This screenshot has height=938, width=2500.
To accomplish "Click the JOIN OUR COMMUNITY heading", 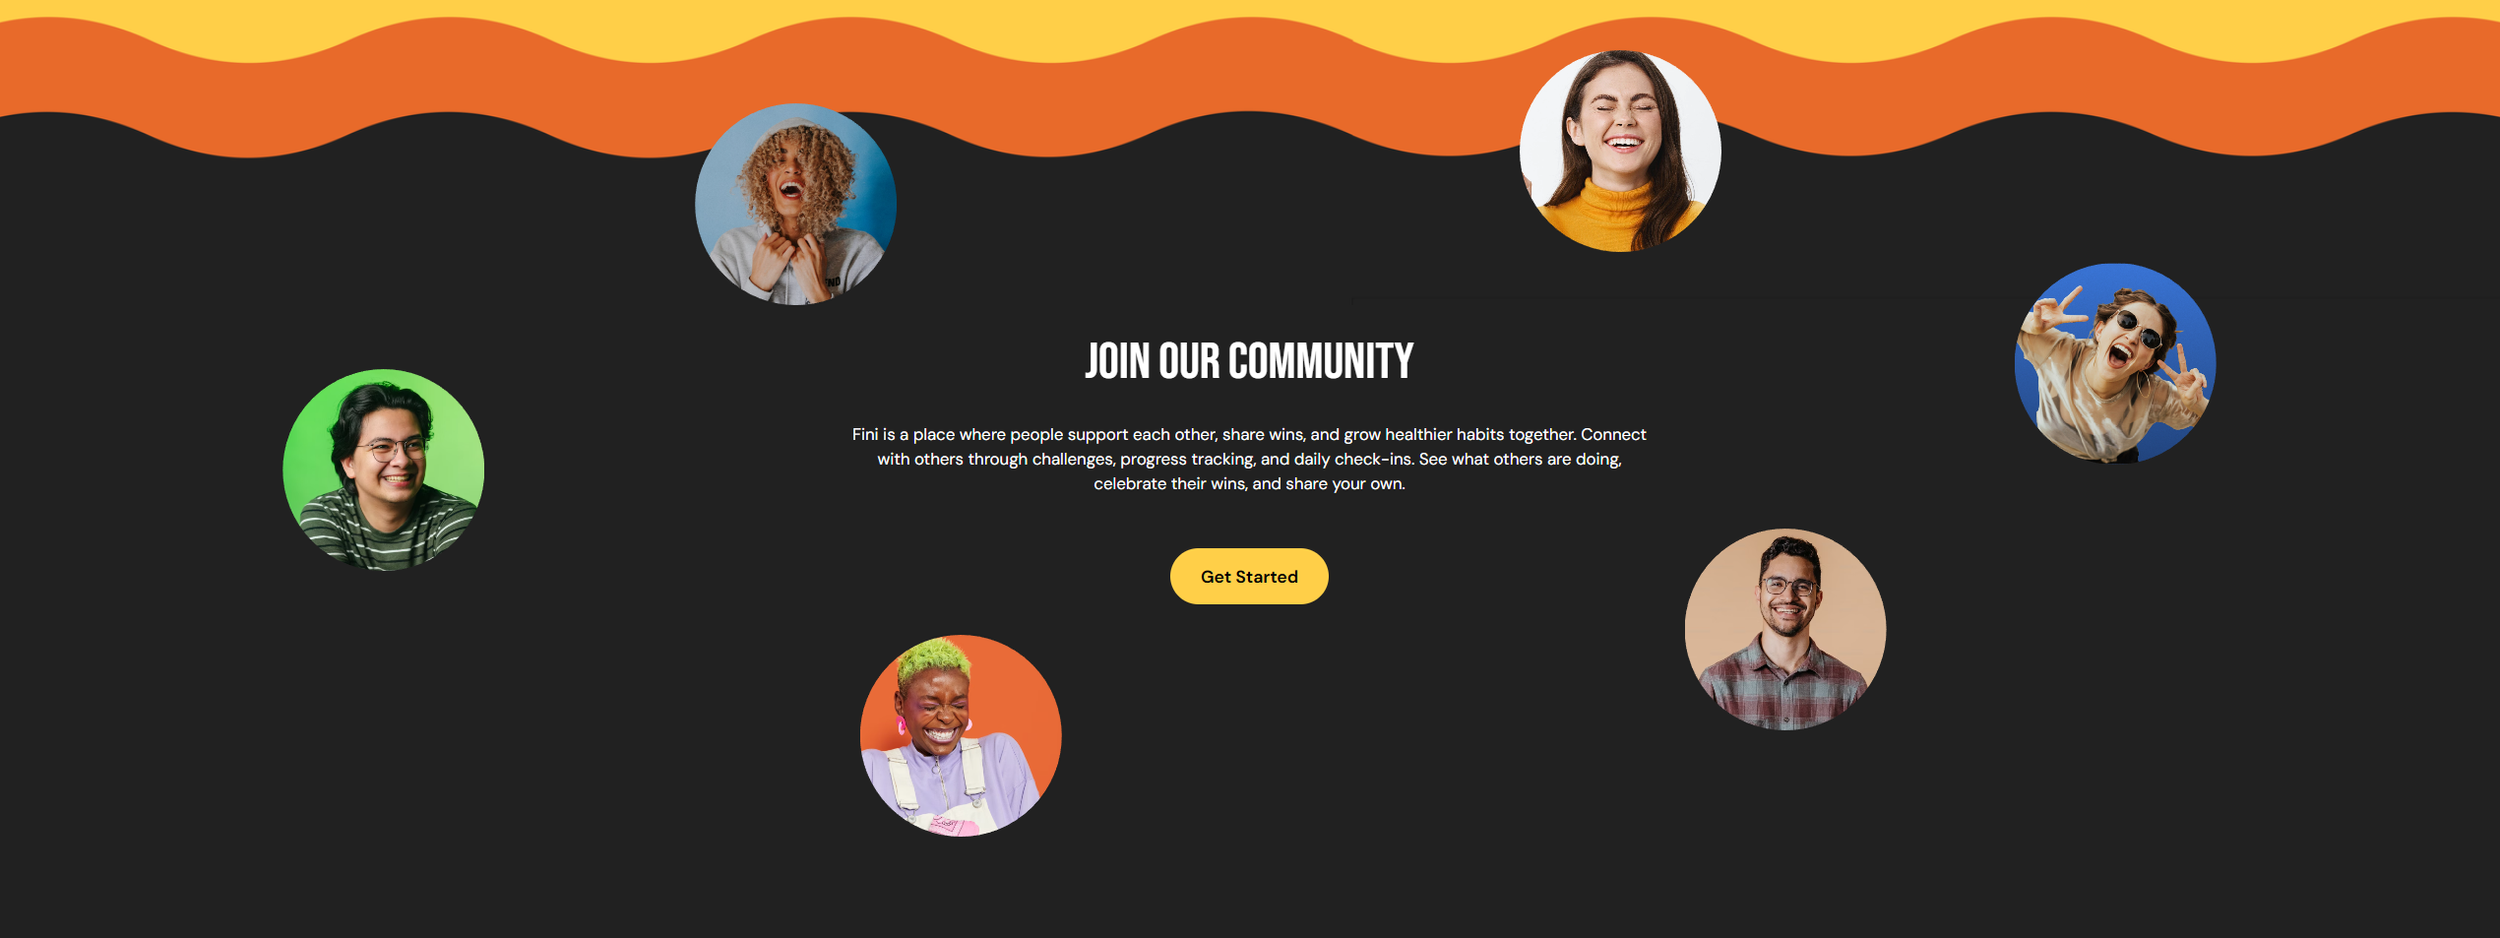I will (x=1249, y=361).
